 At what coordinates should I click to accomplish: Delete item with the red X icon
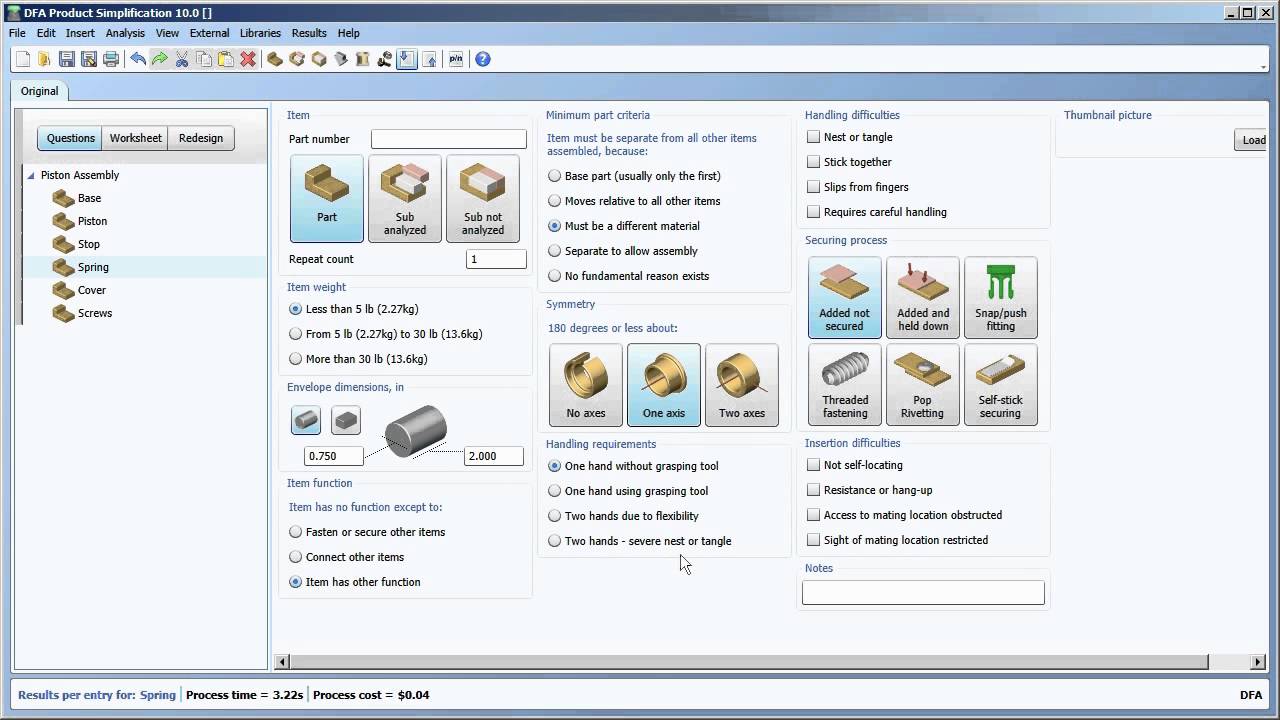(248, 59)
